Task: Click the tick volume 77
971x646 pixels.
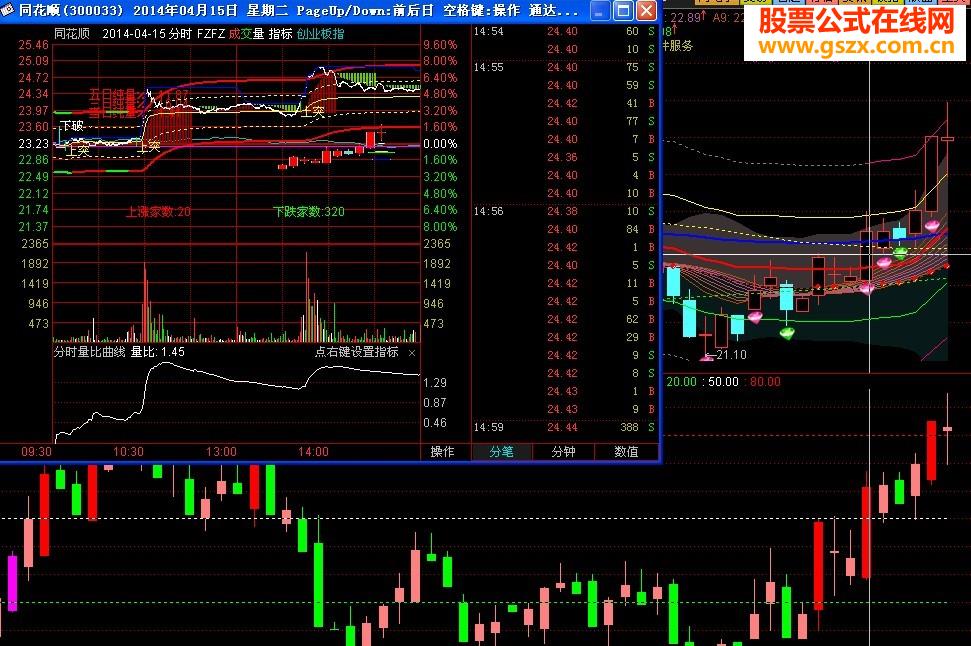Action: pyautogui.click(x=632, y=121)
